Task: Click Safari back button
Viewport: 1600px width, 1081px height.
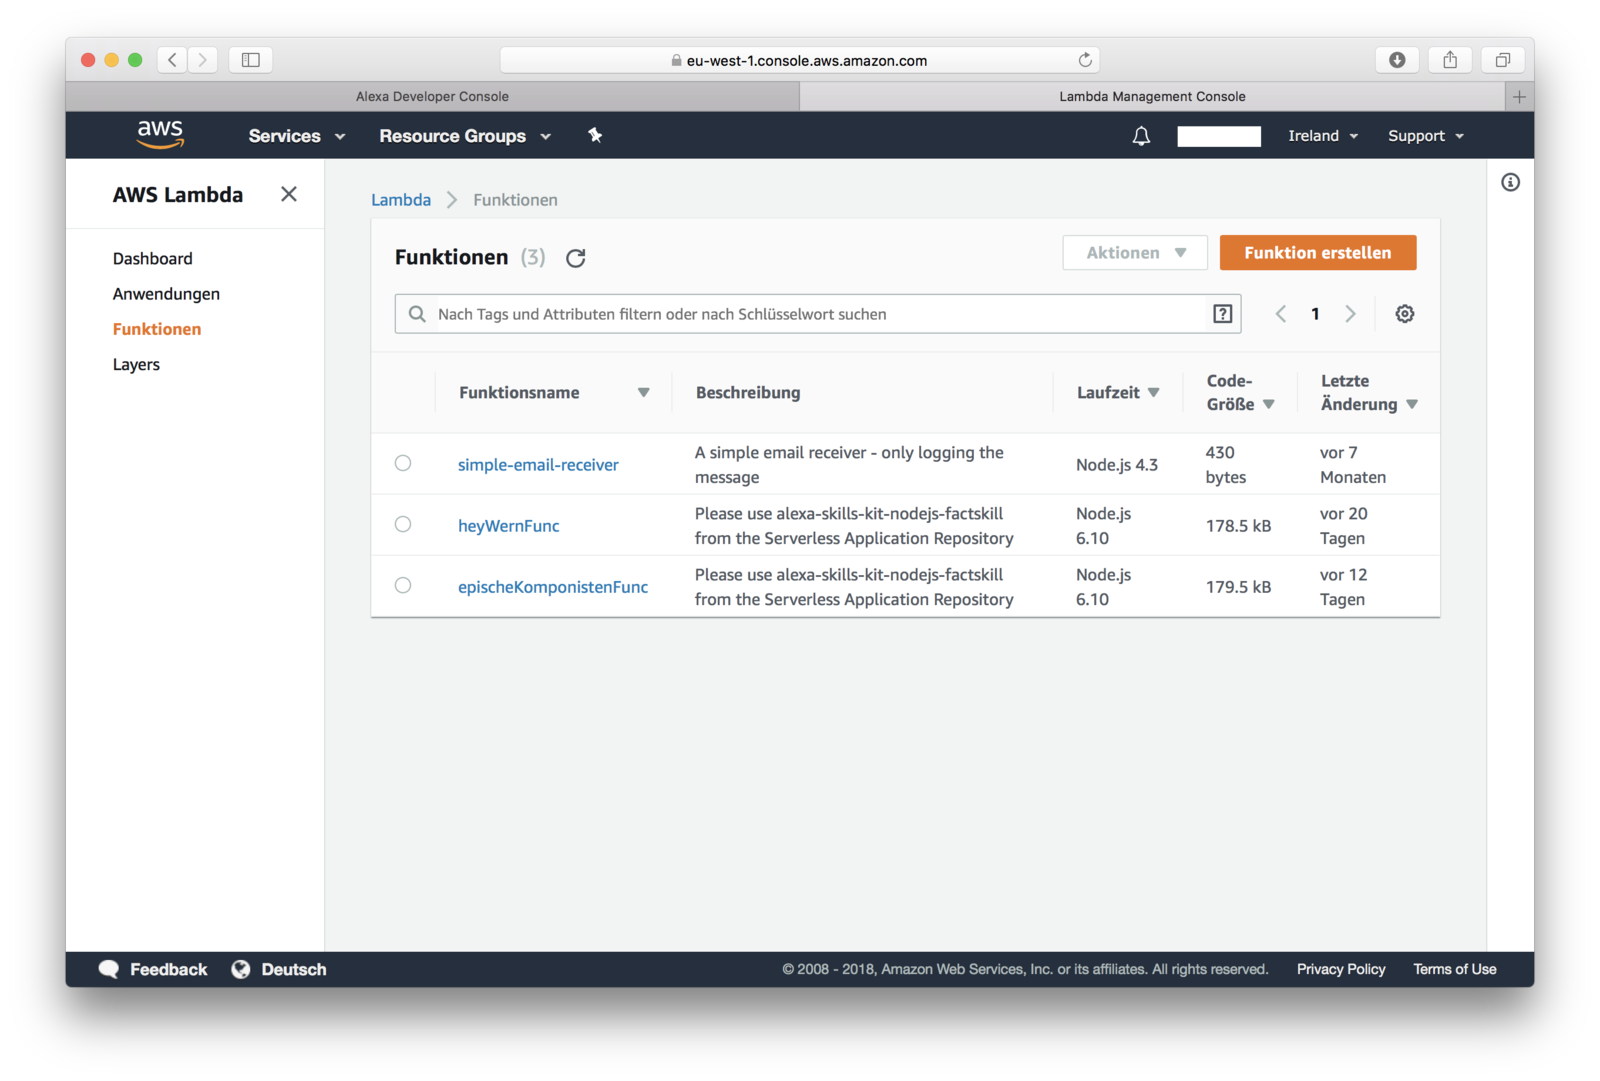Action: (172, 60)
